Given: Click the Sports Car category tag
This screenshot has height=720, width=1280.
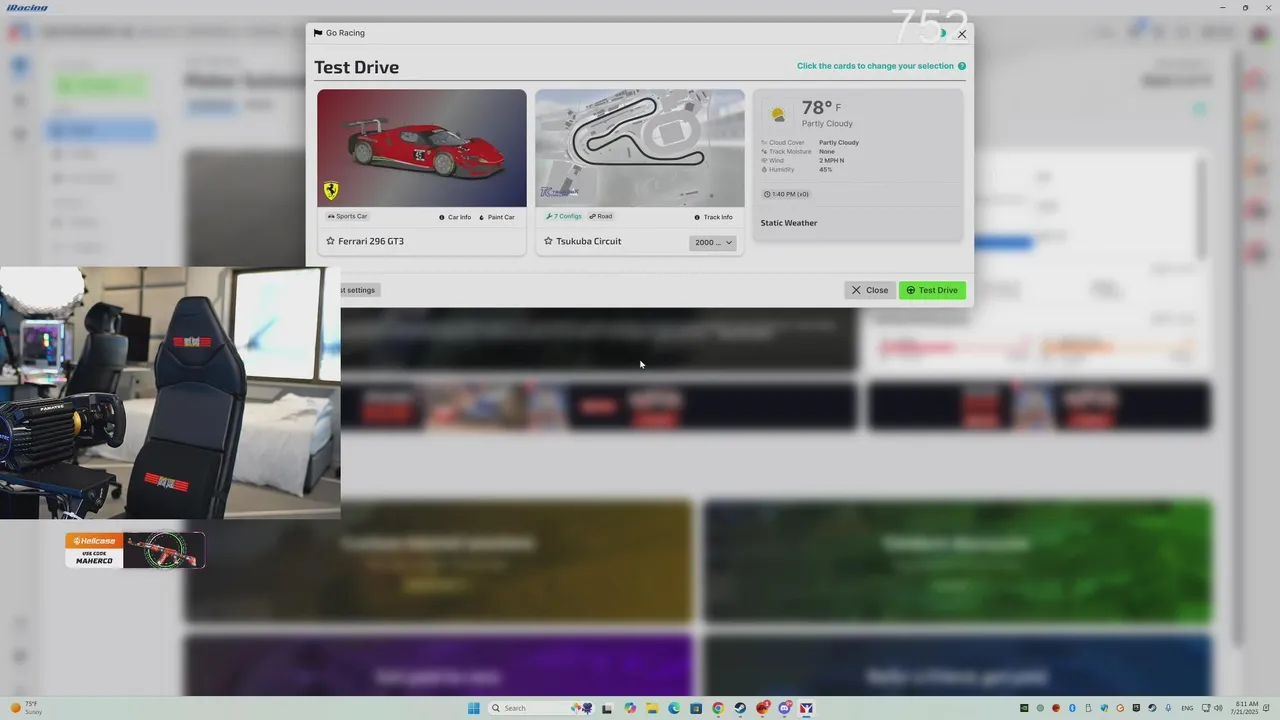Looking at the screenshot, I should [347, 216].
